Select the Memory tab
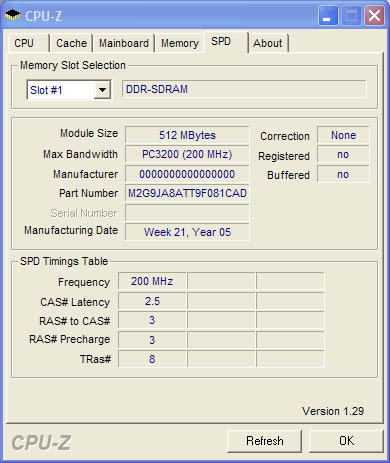 click(x=180, y=43)
